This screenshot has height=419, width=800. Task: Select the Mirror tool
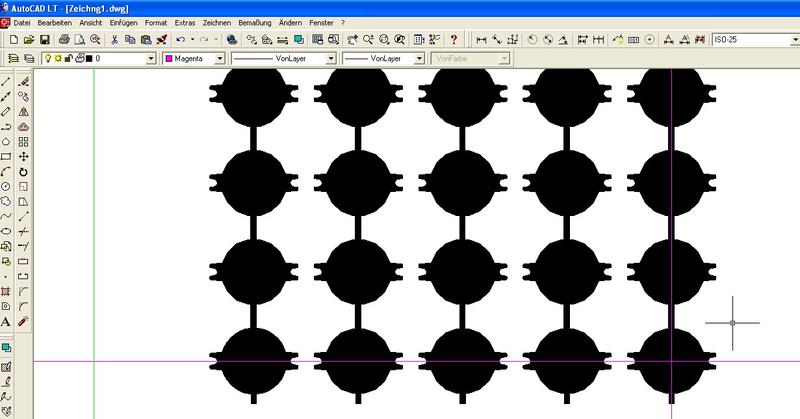point(23,112)
